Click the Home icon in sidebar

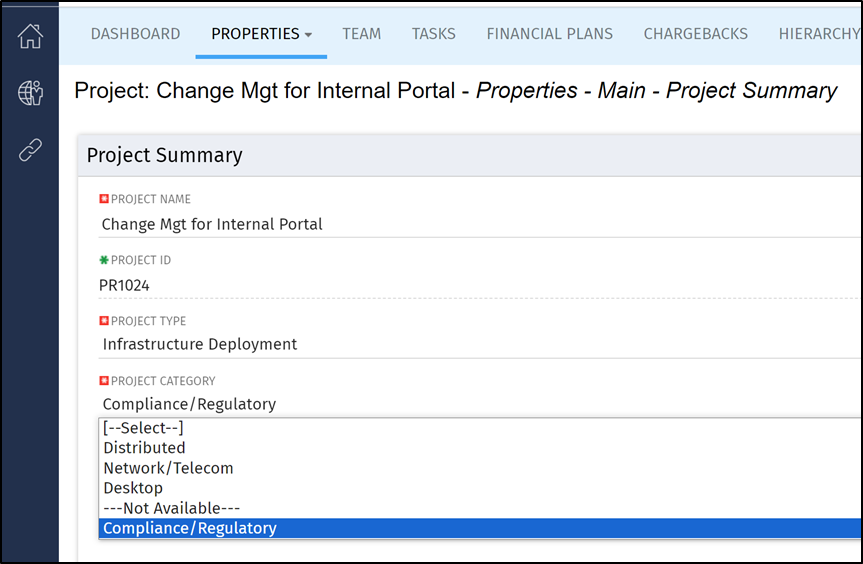point(30,37)
